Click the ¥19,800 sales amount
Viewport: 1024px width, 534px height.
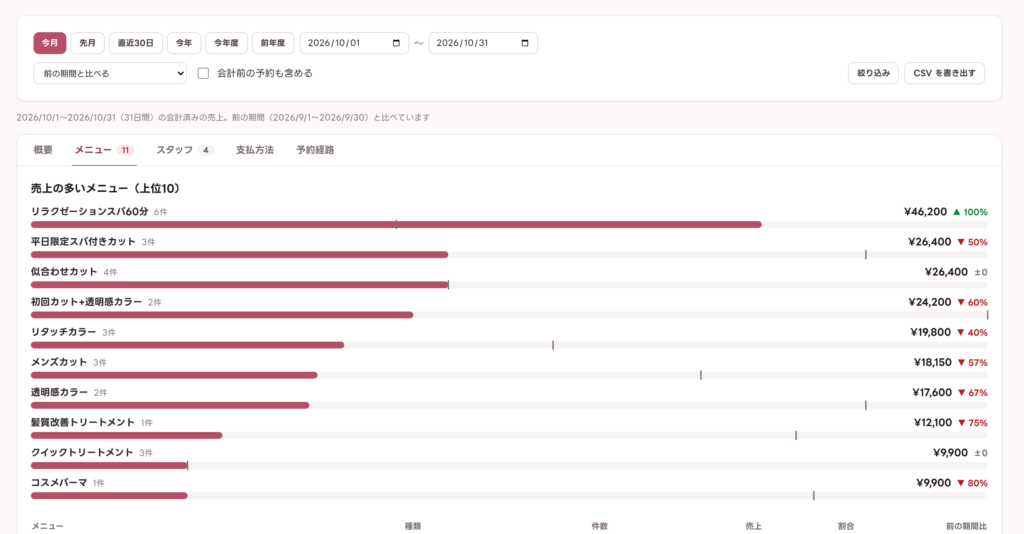[931, 332]
